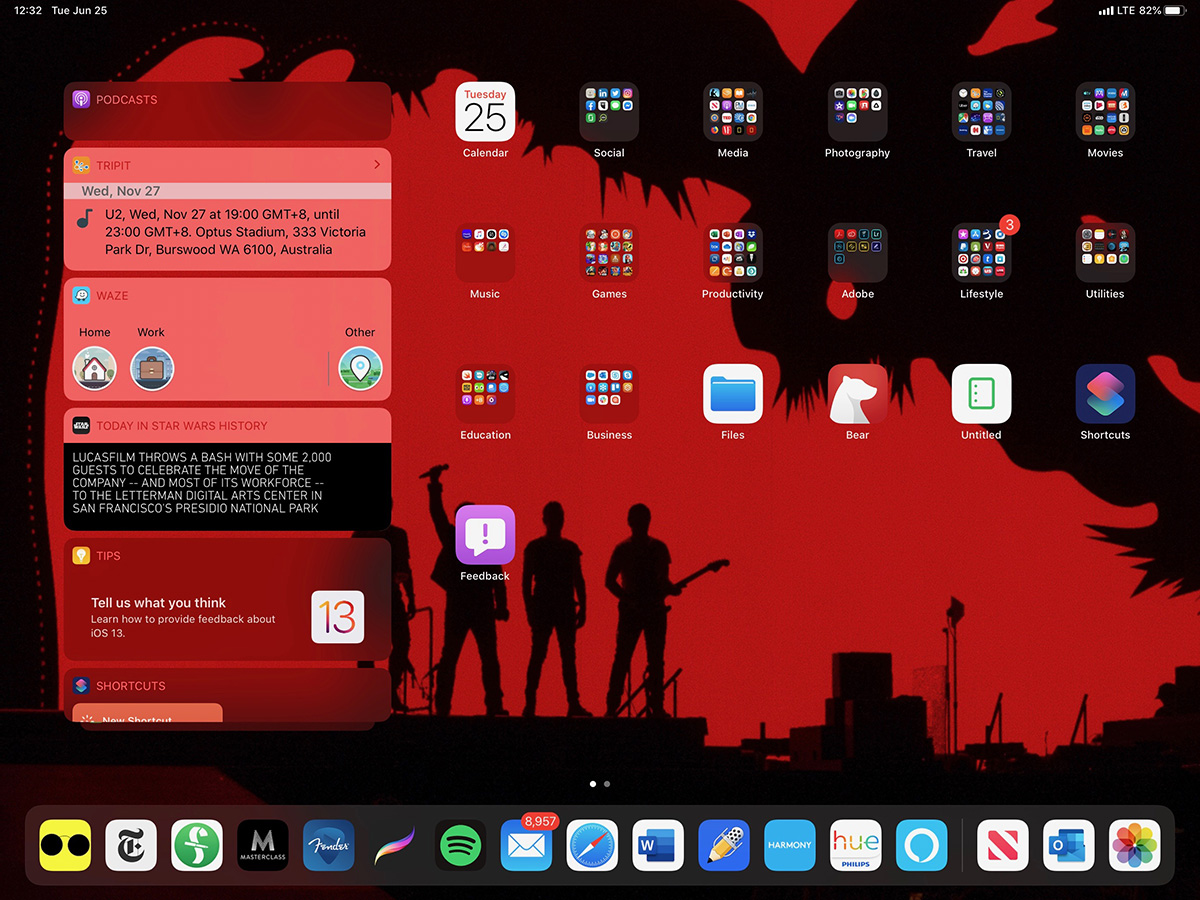Viewport: 1200px width, 900px height.
Task: Open Philips Hue in dock
Action: click(856, 846)
